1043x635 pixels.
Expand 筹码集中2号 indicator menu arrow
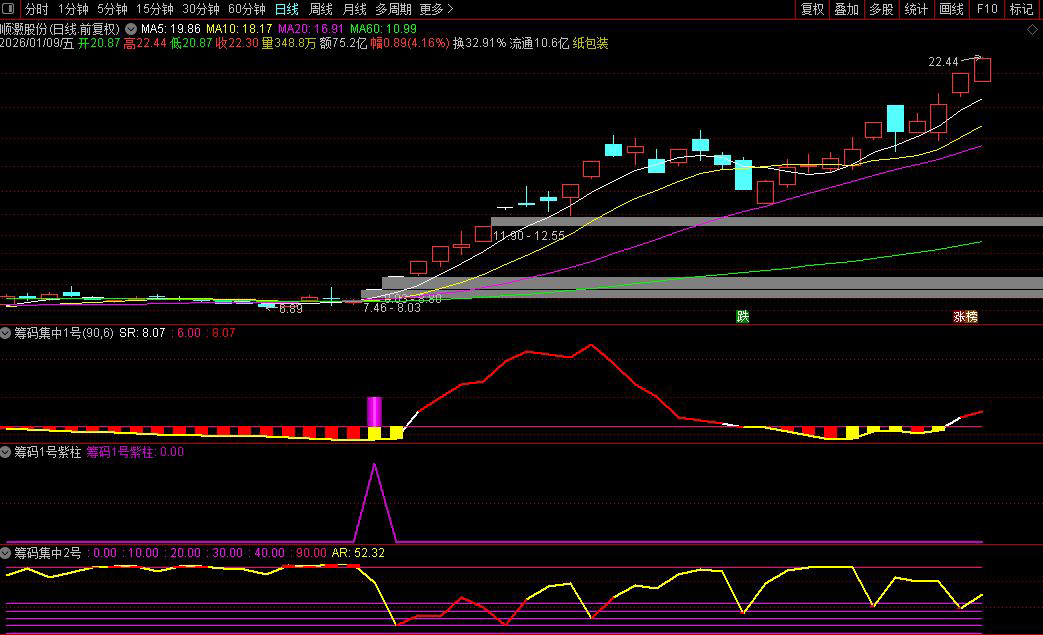tap(7, 552)
